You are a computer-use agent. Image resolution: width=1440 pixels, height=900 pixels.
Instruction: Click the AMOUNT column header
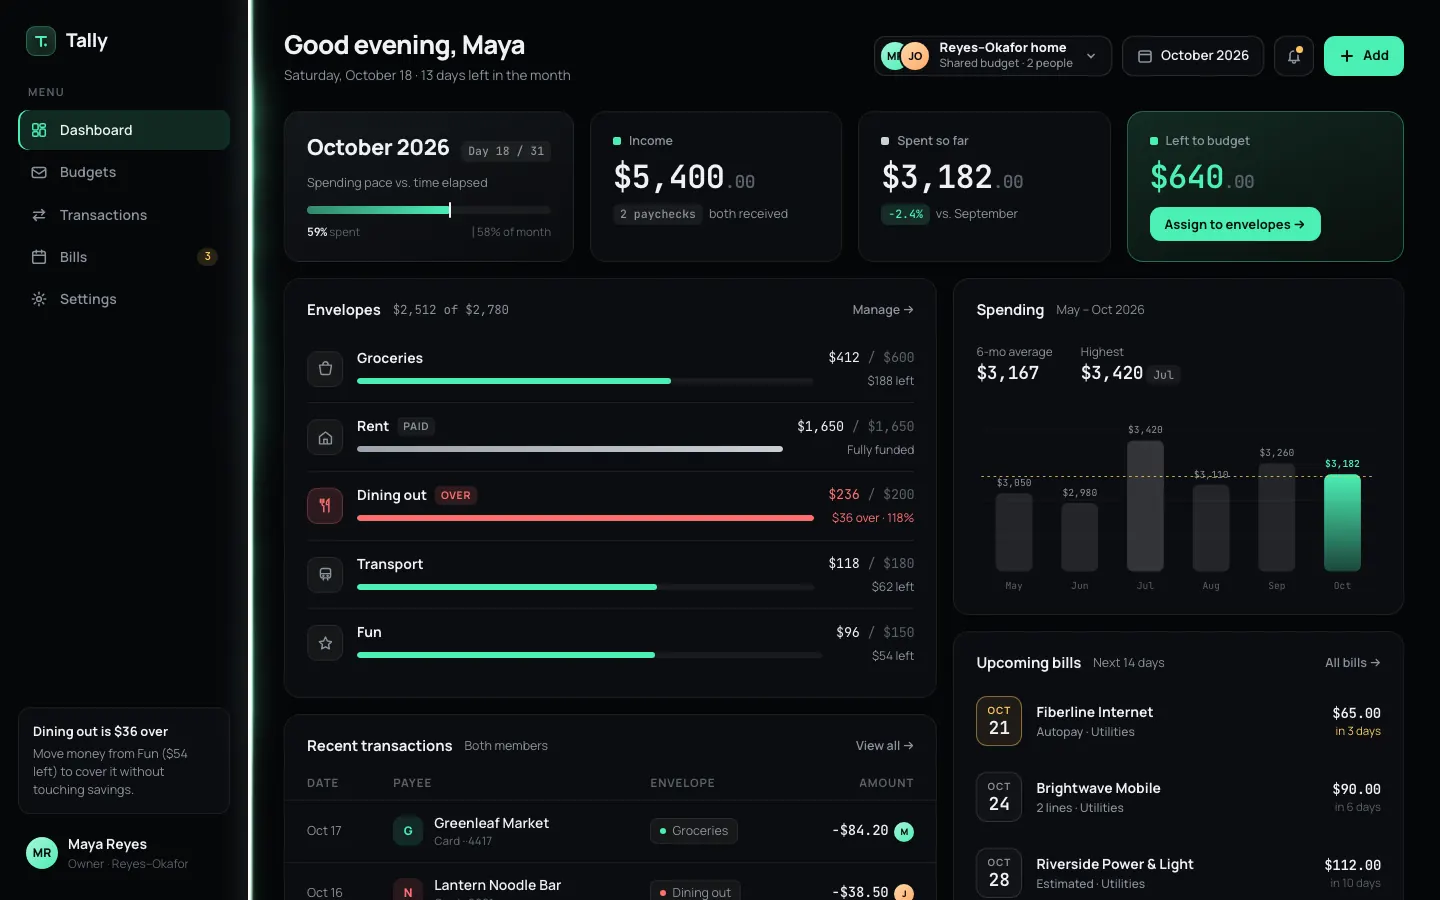pyautogui.click(x=886, y=783)
